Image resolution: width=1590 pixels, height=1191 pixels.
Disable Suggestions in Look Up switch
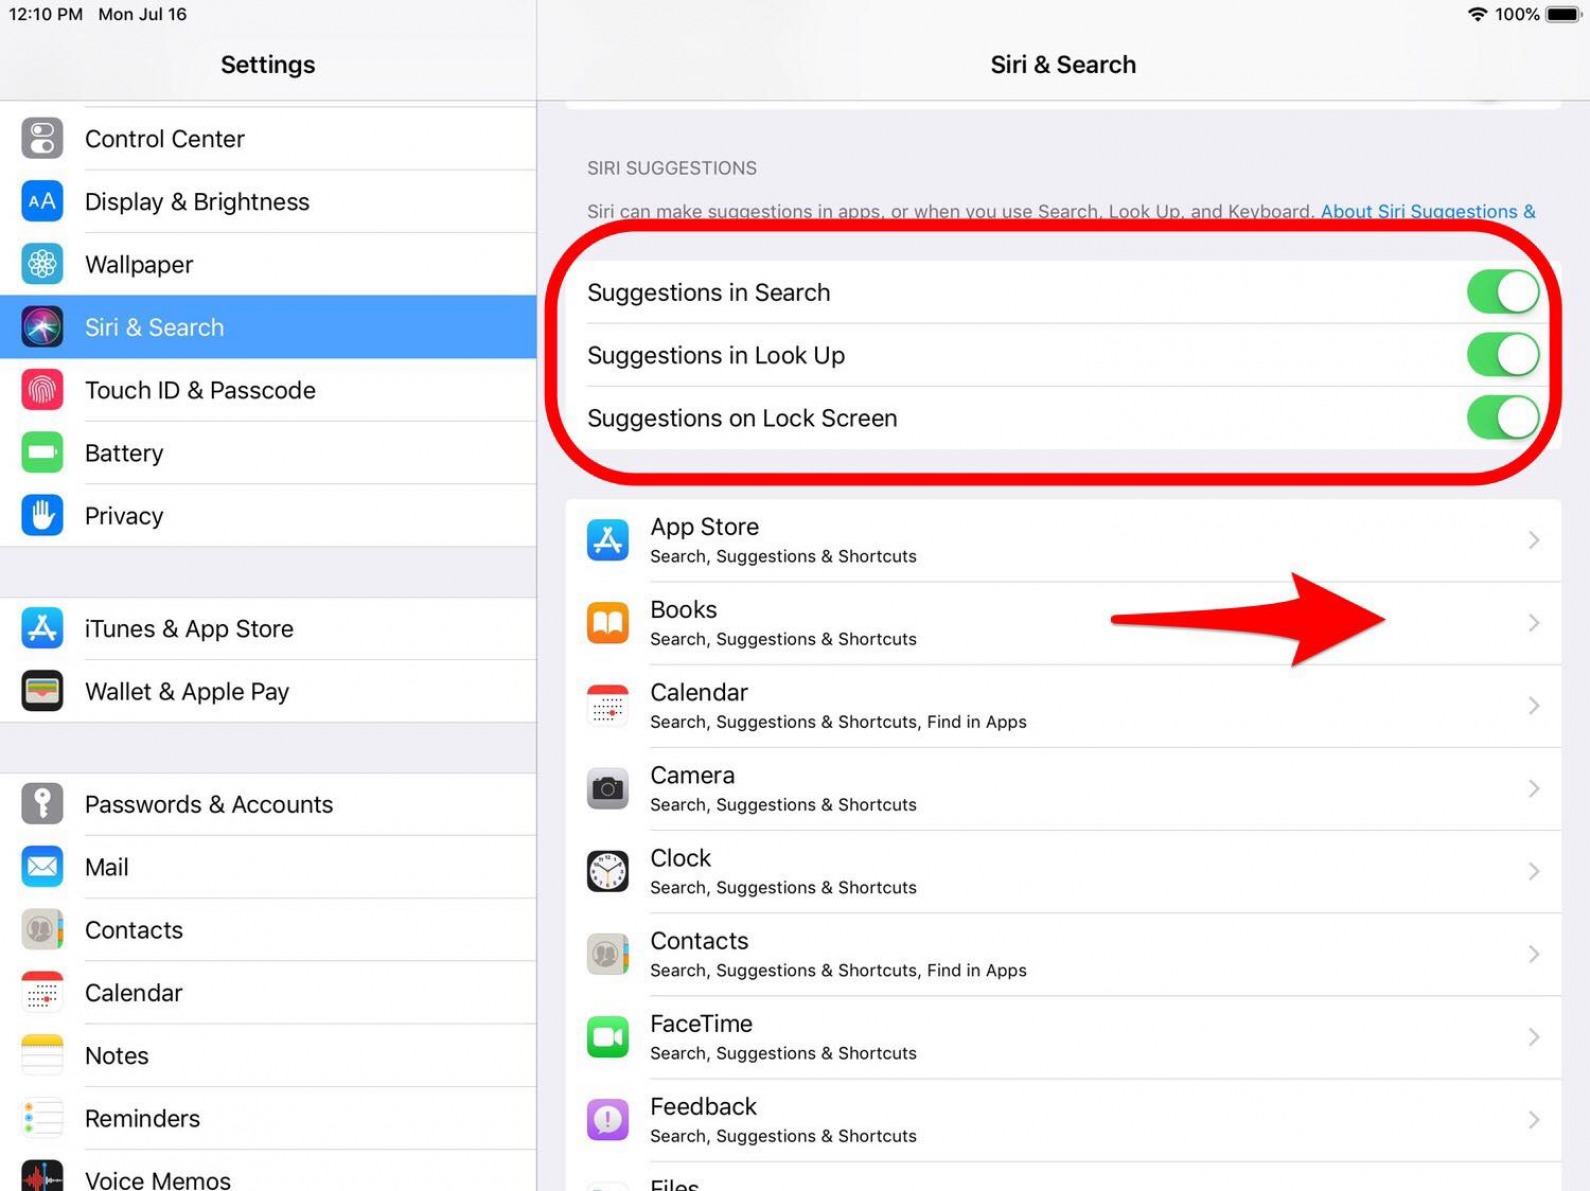(1503, 355)
